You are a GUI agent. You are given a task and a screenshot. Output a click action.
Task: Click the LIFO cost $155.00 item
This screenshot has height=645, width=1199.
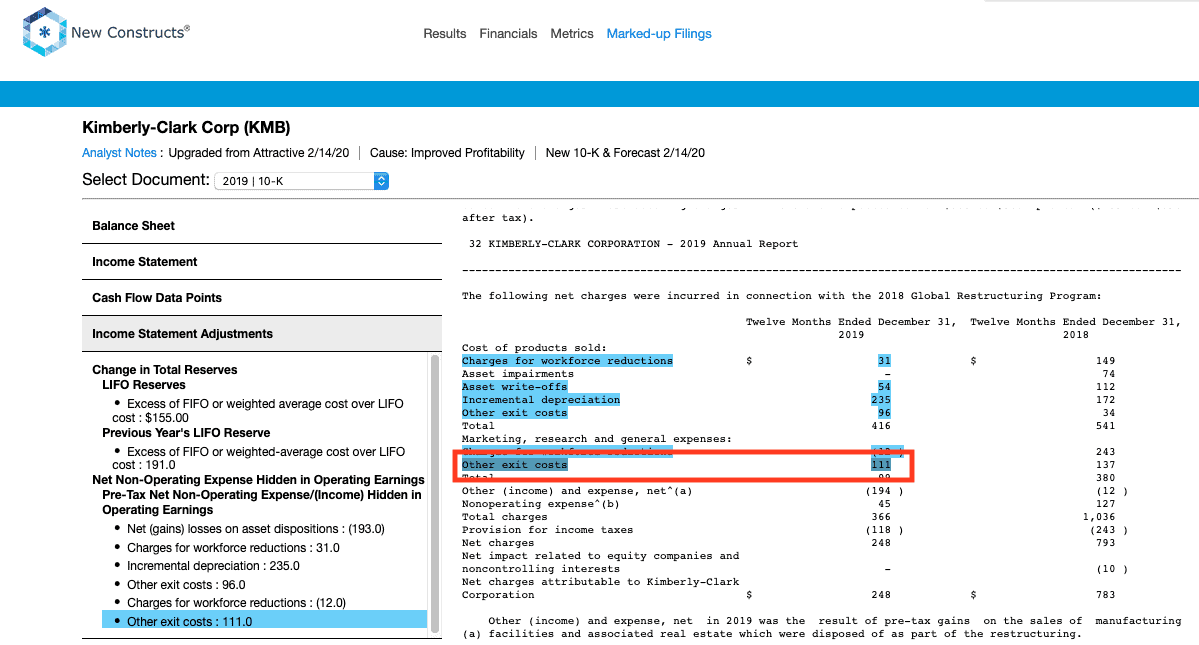258,410
